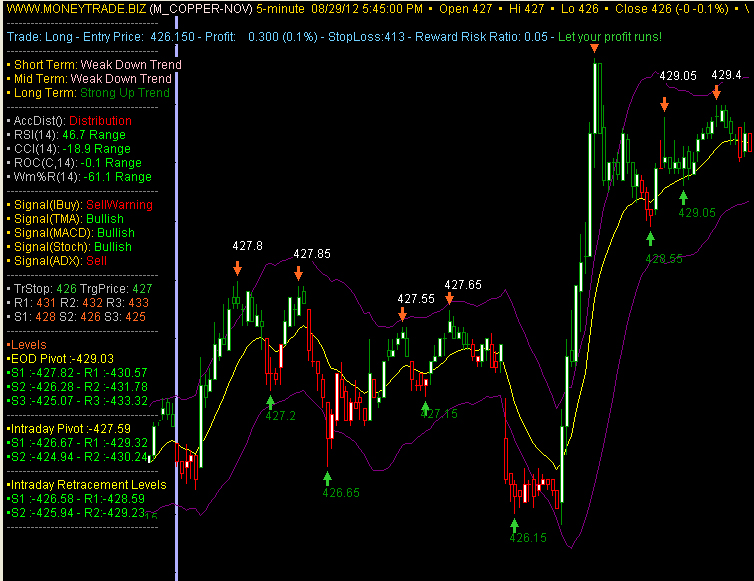Click the white 427.65 price label
Image resolution: width=754 pixels, height=581 pixels.
(463, 285)
